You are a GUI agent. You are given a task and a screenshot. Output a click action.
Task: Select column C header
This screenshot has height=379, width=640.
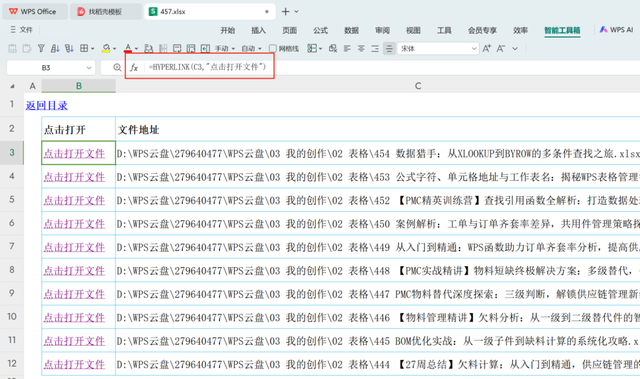pyautogui.click(x=418, y=86)
